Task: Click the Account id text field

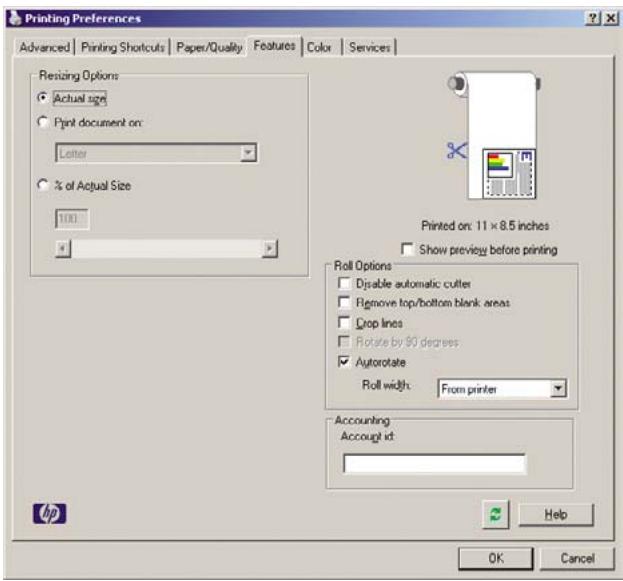Action: point(434,463)
